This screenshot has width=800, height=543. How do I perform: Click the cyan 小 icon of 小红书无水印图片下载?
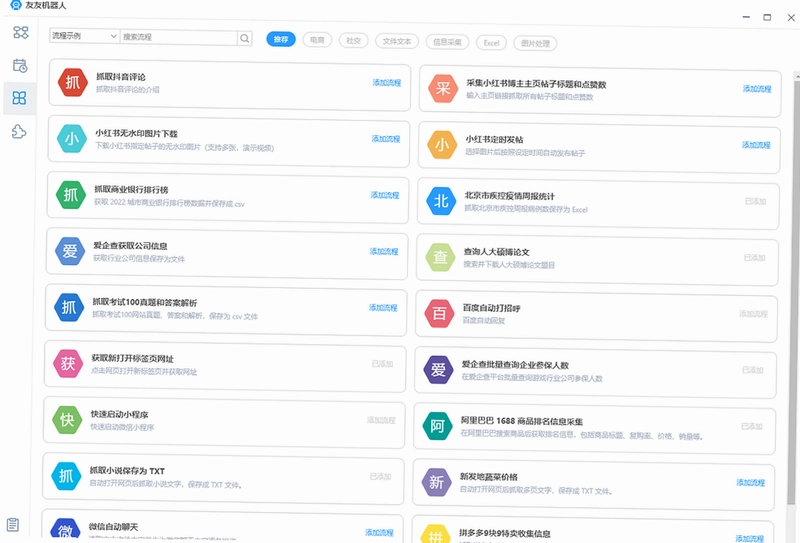pyautogui.click(x=71, y=139)
